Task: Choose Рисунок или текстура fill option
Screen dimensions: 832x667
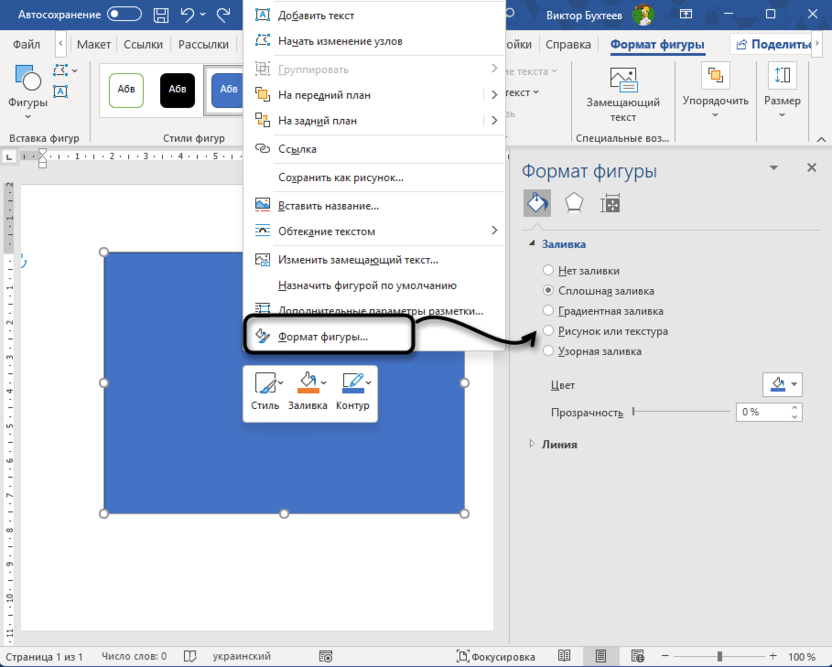Action: 547,331
